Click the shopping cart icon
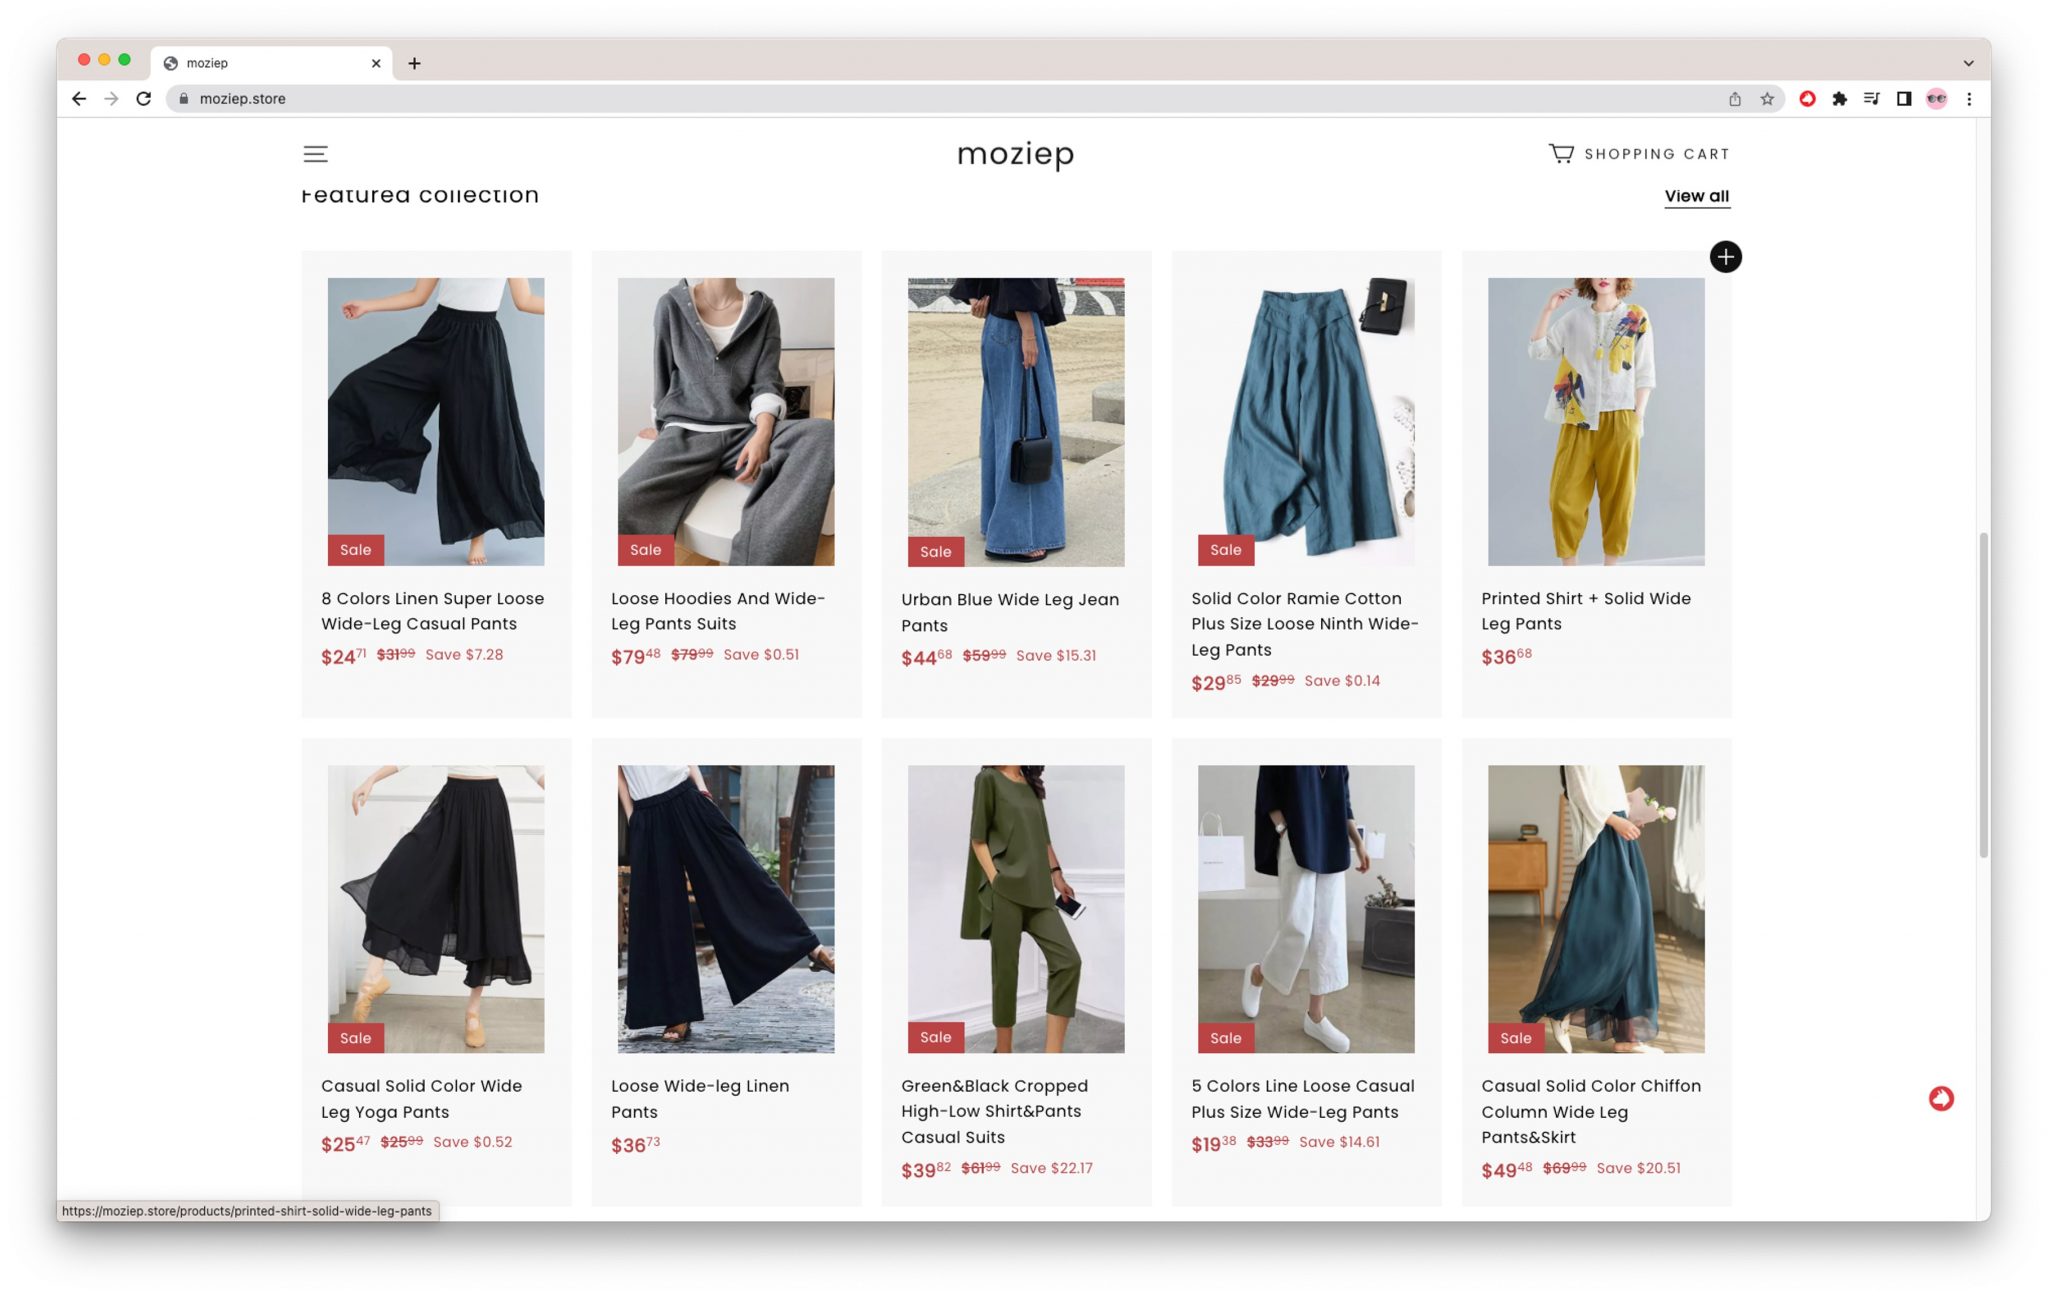This screenshot has height=1296, width=2048. click(1560, 153)
